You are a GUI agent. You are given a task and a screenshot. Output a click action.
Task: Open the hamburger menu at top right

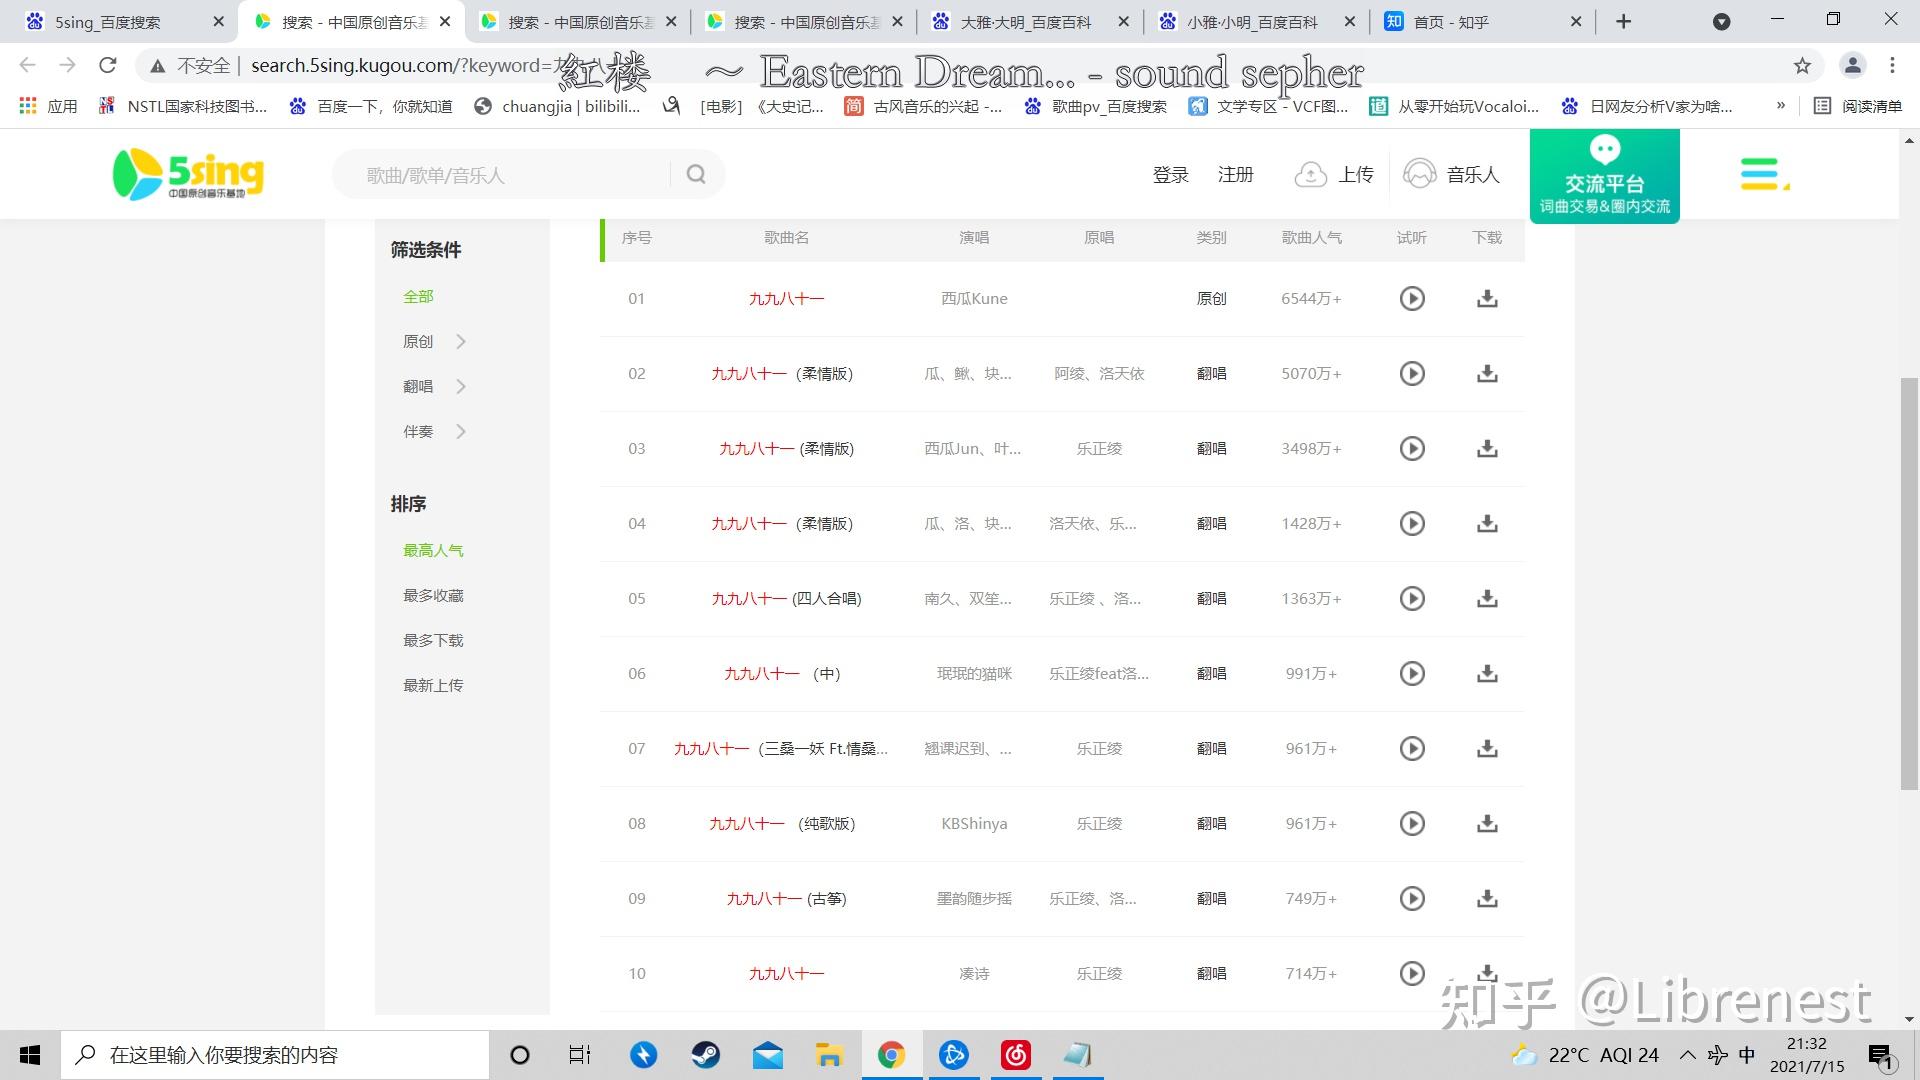1762,174
